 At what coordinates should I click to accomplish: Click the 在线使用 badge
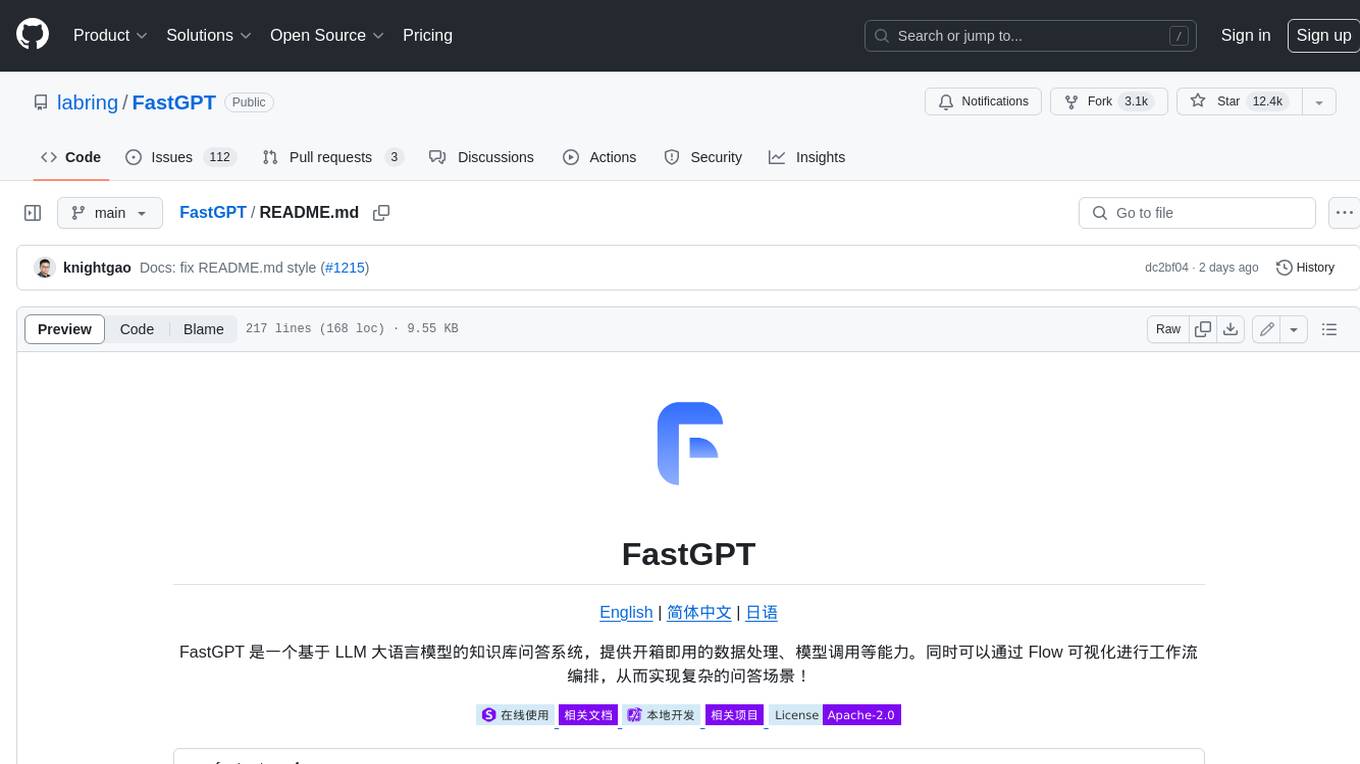(x=516, y=715)
